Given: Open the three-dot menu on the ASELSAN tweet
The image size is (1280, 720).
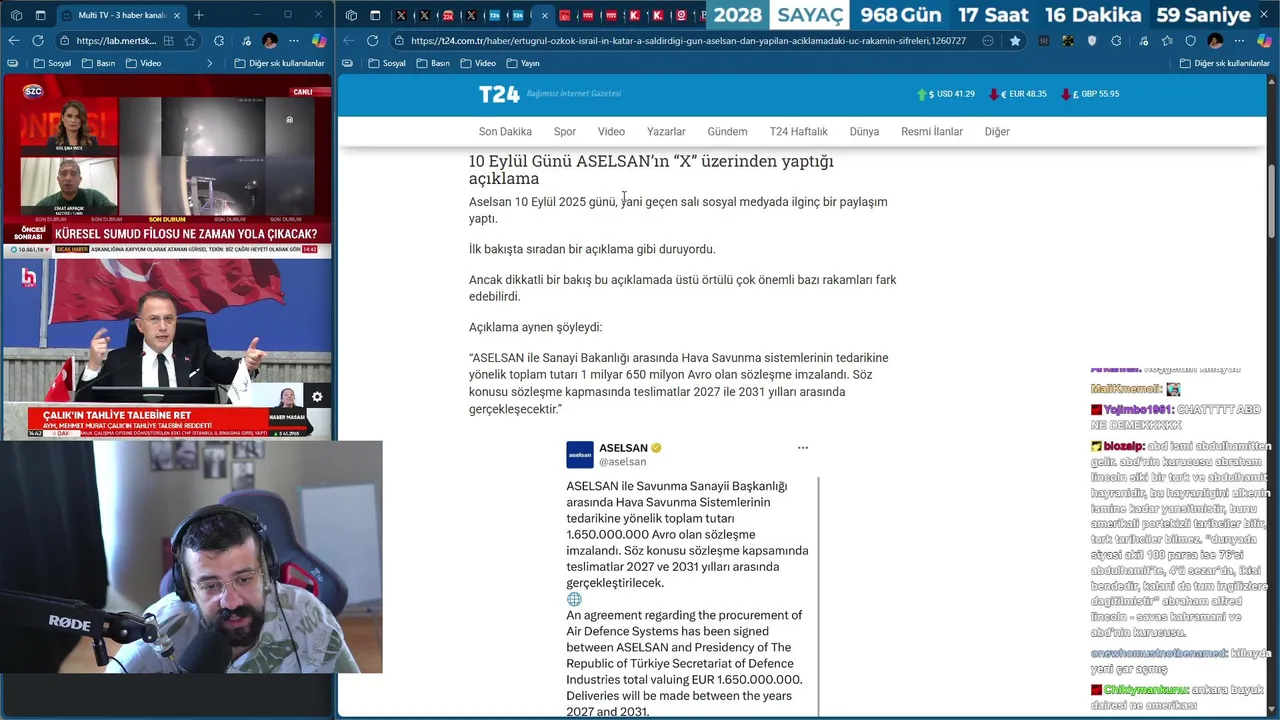Looking at the screenshot, I should pyautogui.click(x=802, y=448).
